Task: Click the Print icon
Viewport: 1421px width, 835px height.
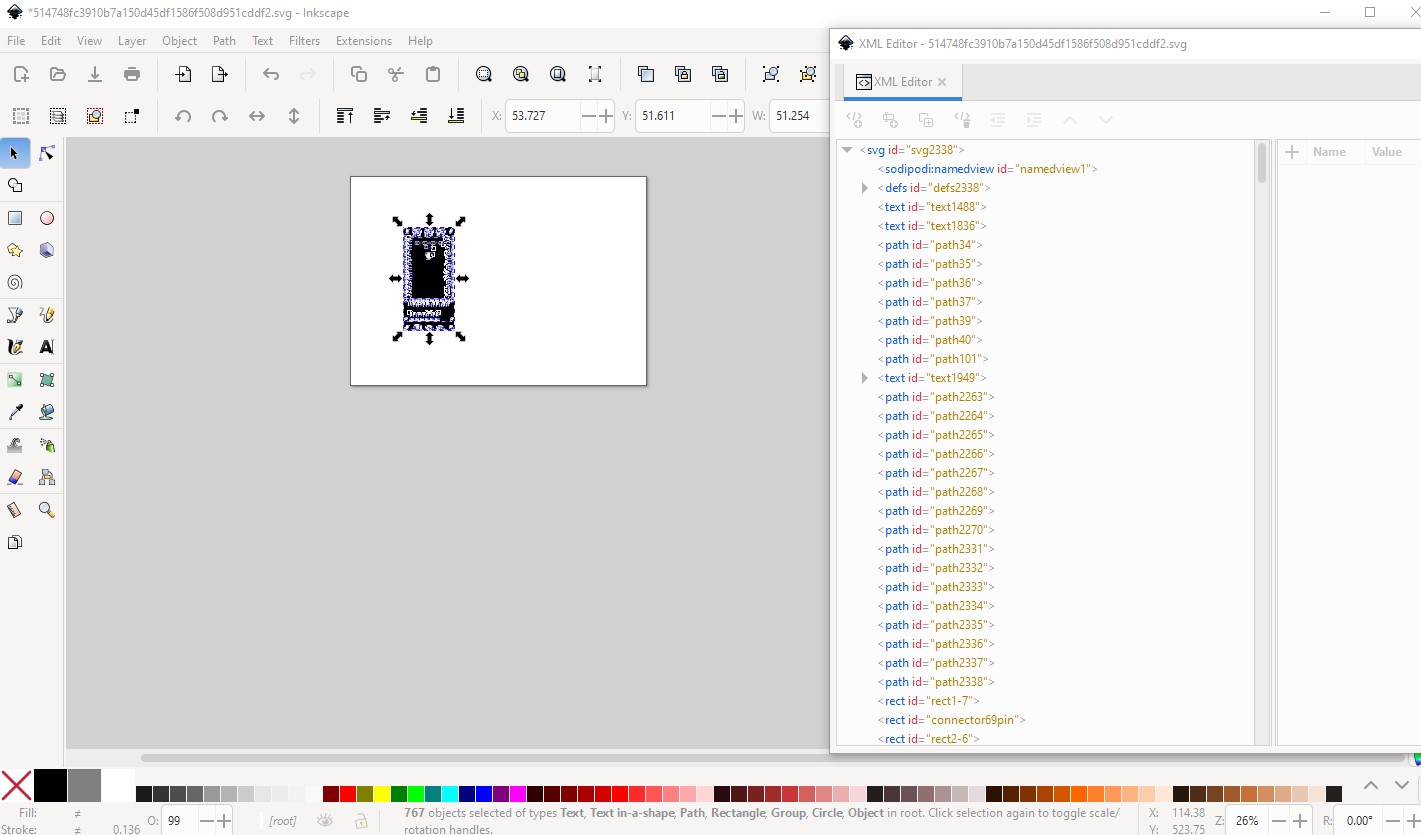Action: (132, 74)
